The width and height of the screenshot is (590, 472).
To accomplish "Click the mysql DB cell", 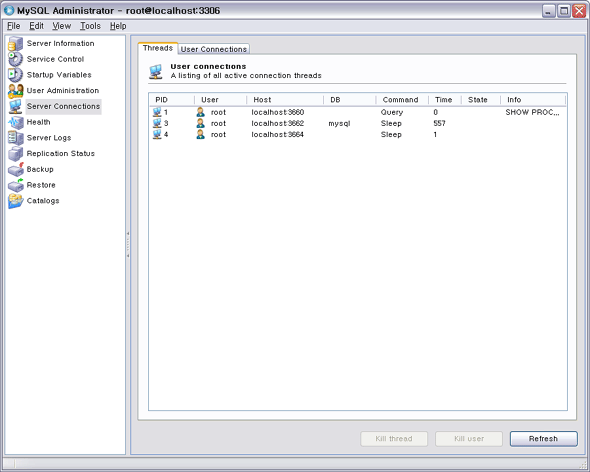I will coord(339,123).
